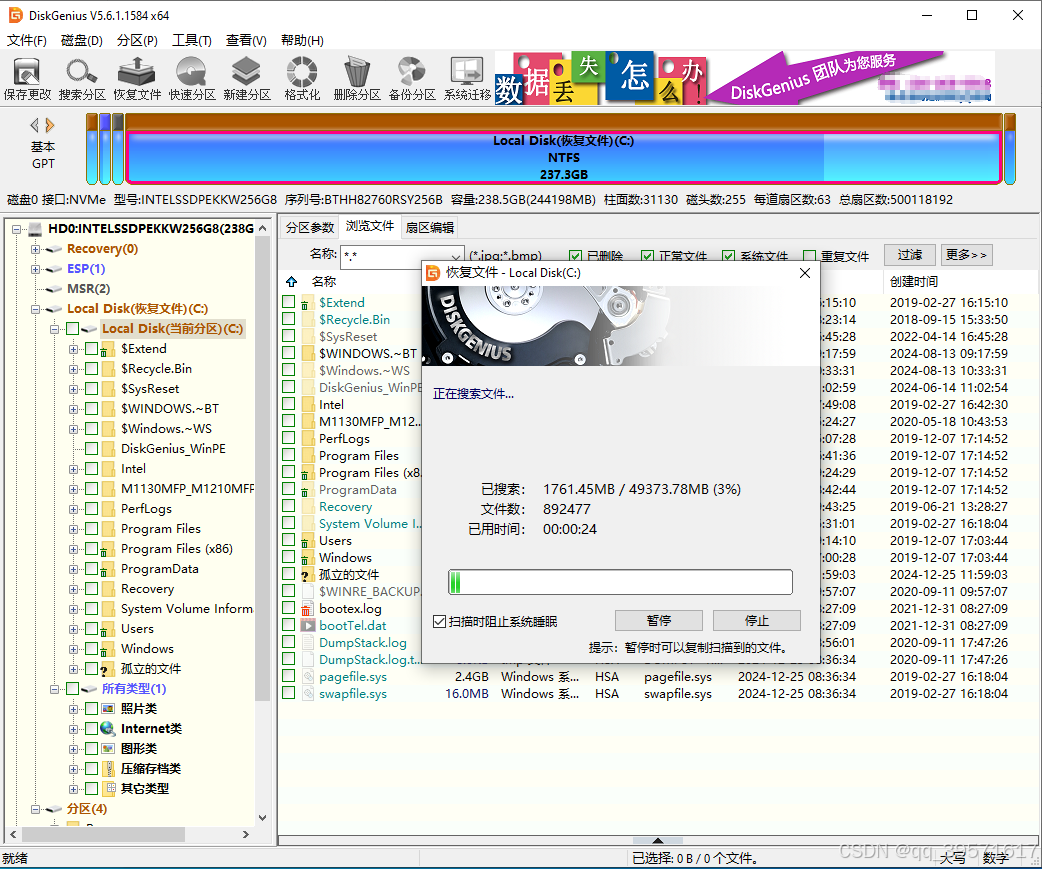Expand the Recovery(0) partition node
Viewport: 1042px width, 869px height.
35,249
